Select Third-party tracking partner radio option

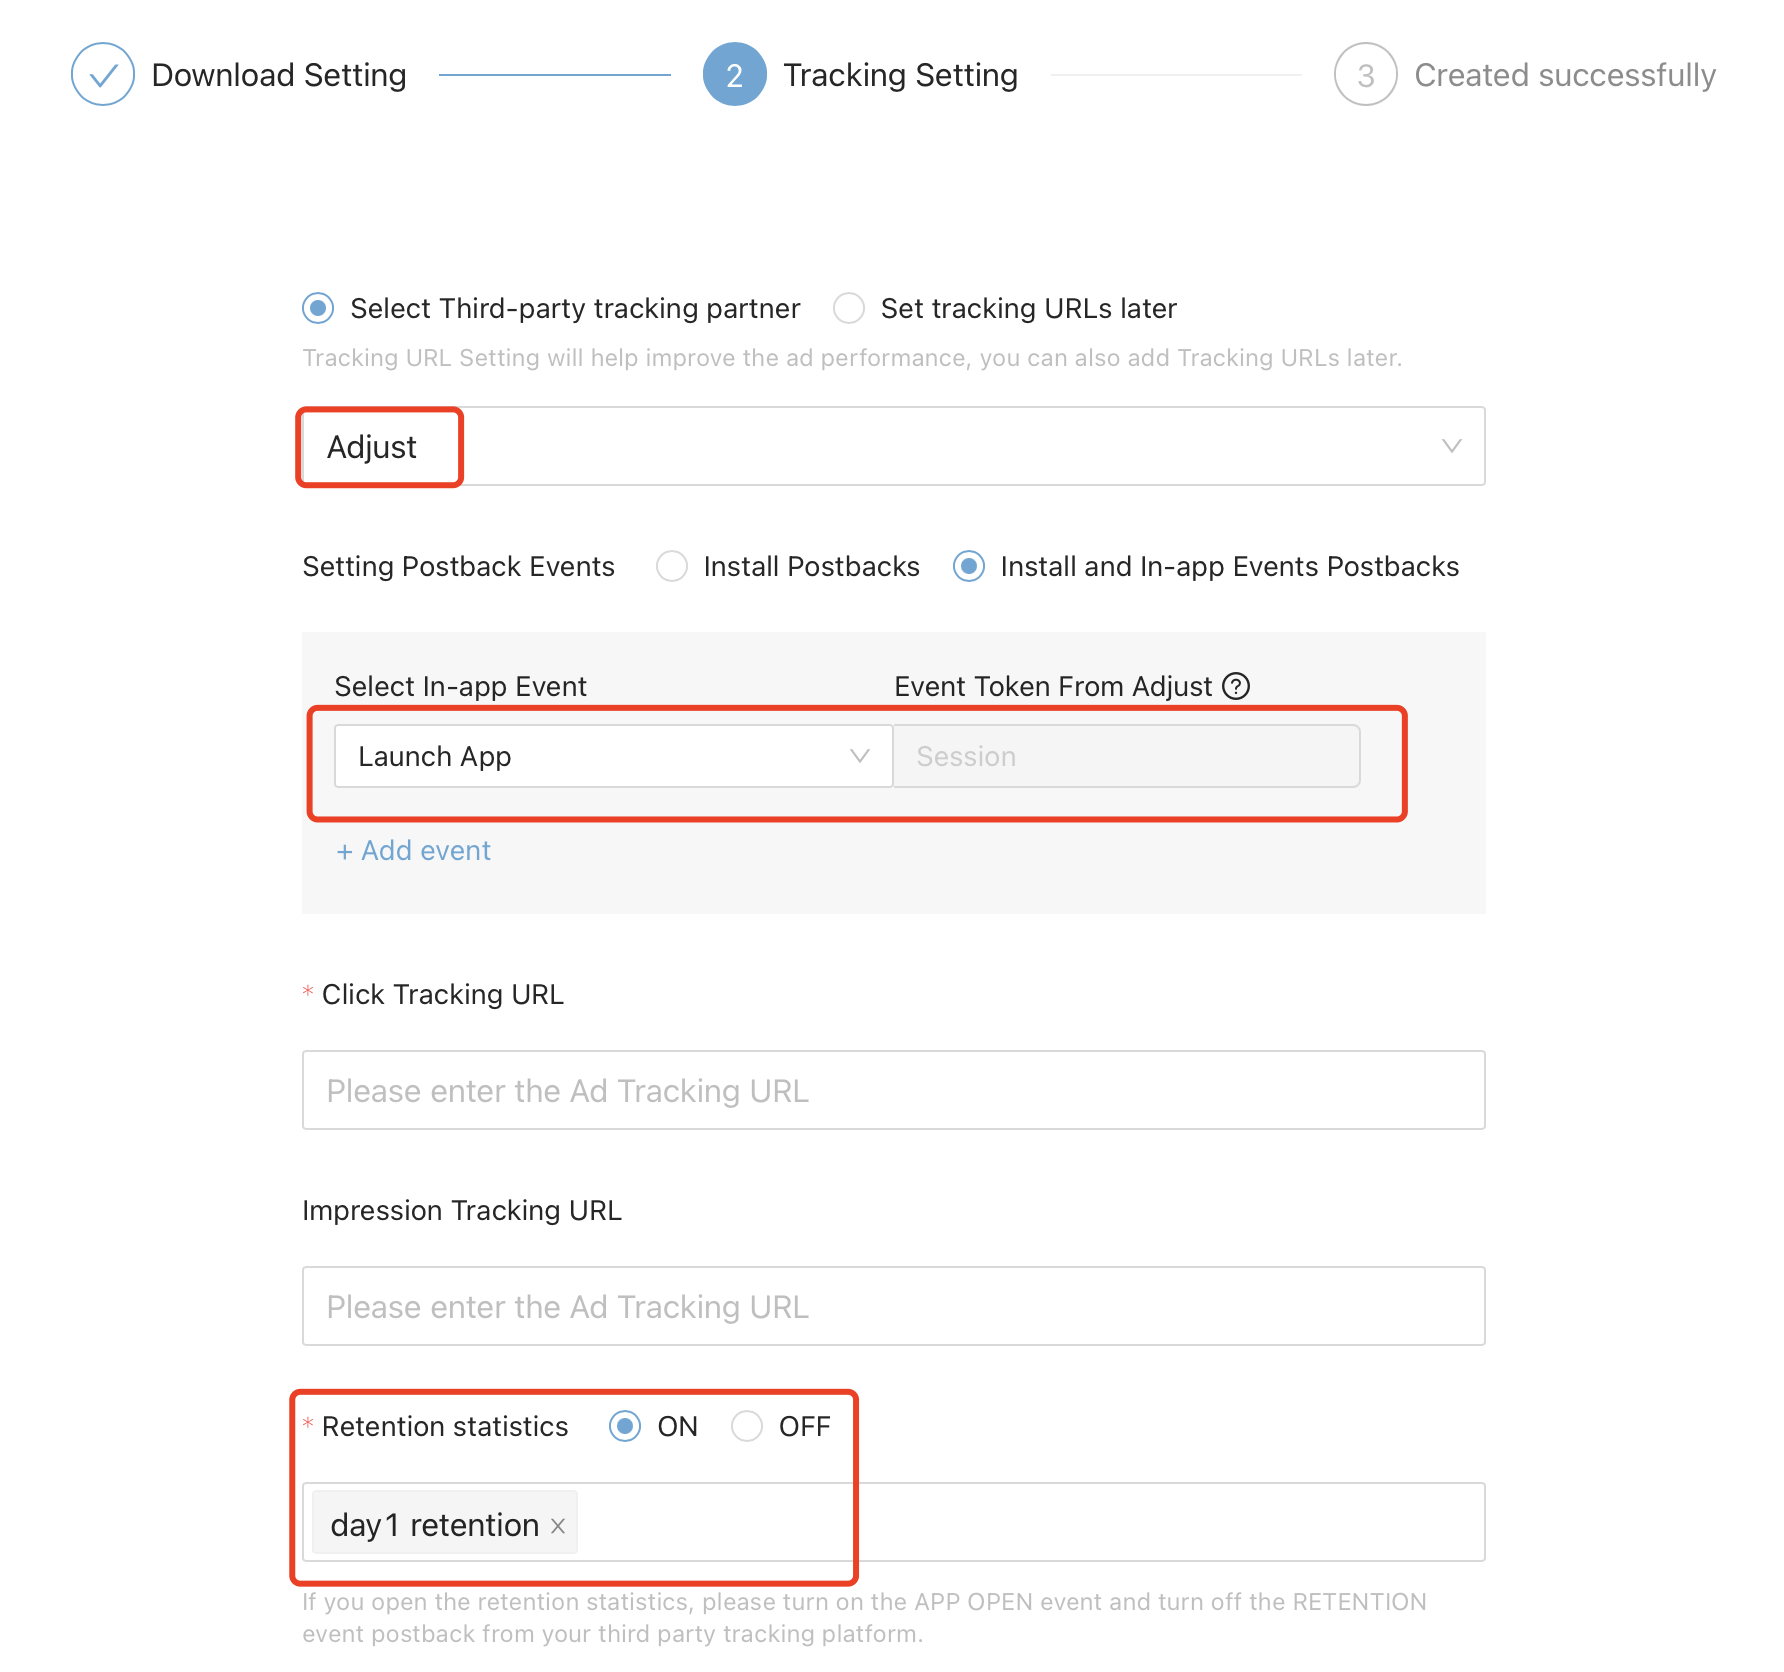(318, 308)
